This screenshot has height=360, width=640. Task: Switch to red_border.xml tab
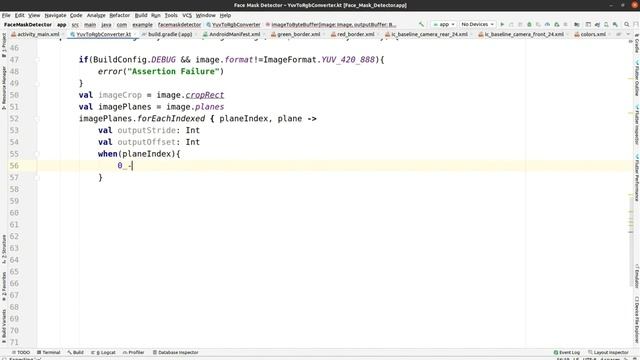coord(353,34)
